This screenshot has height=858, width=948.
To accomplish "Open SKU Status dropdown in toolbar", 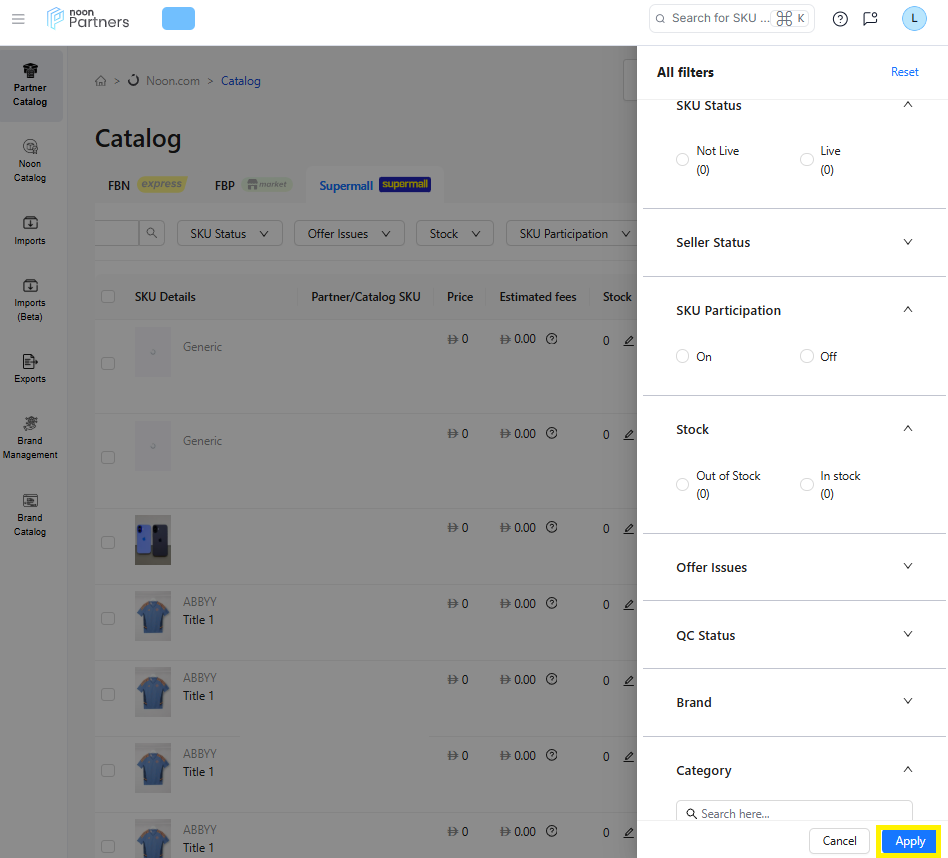I will (230, 233).
